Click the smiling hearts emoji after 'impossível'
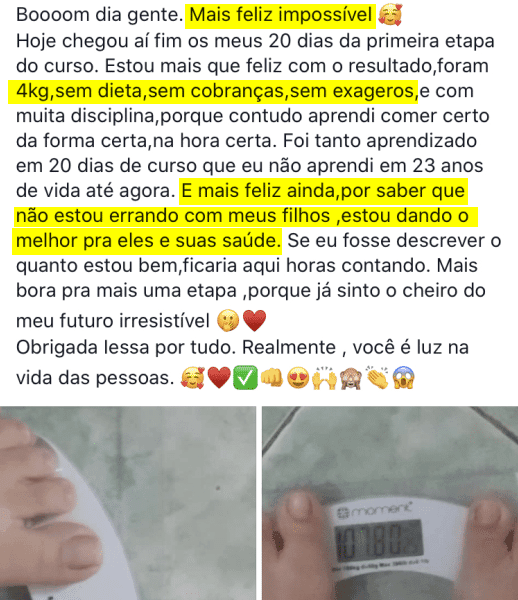Image resolution: width=518 pixels, height=600 pixels. 390,15
